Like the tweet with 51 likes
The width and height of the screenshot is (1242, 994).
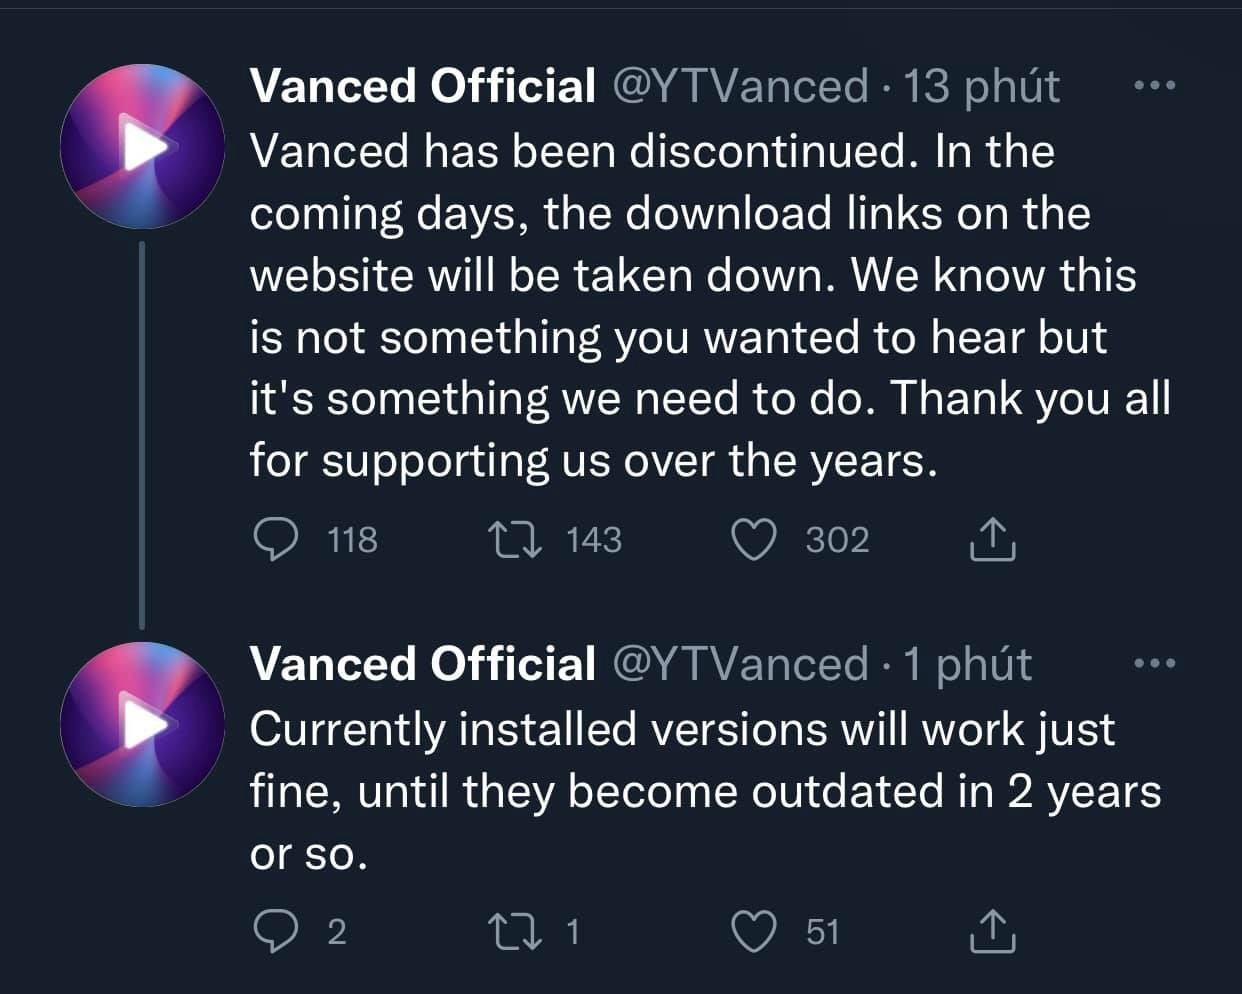click(x=755, y=932)
